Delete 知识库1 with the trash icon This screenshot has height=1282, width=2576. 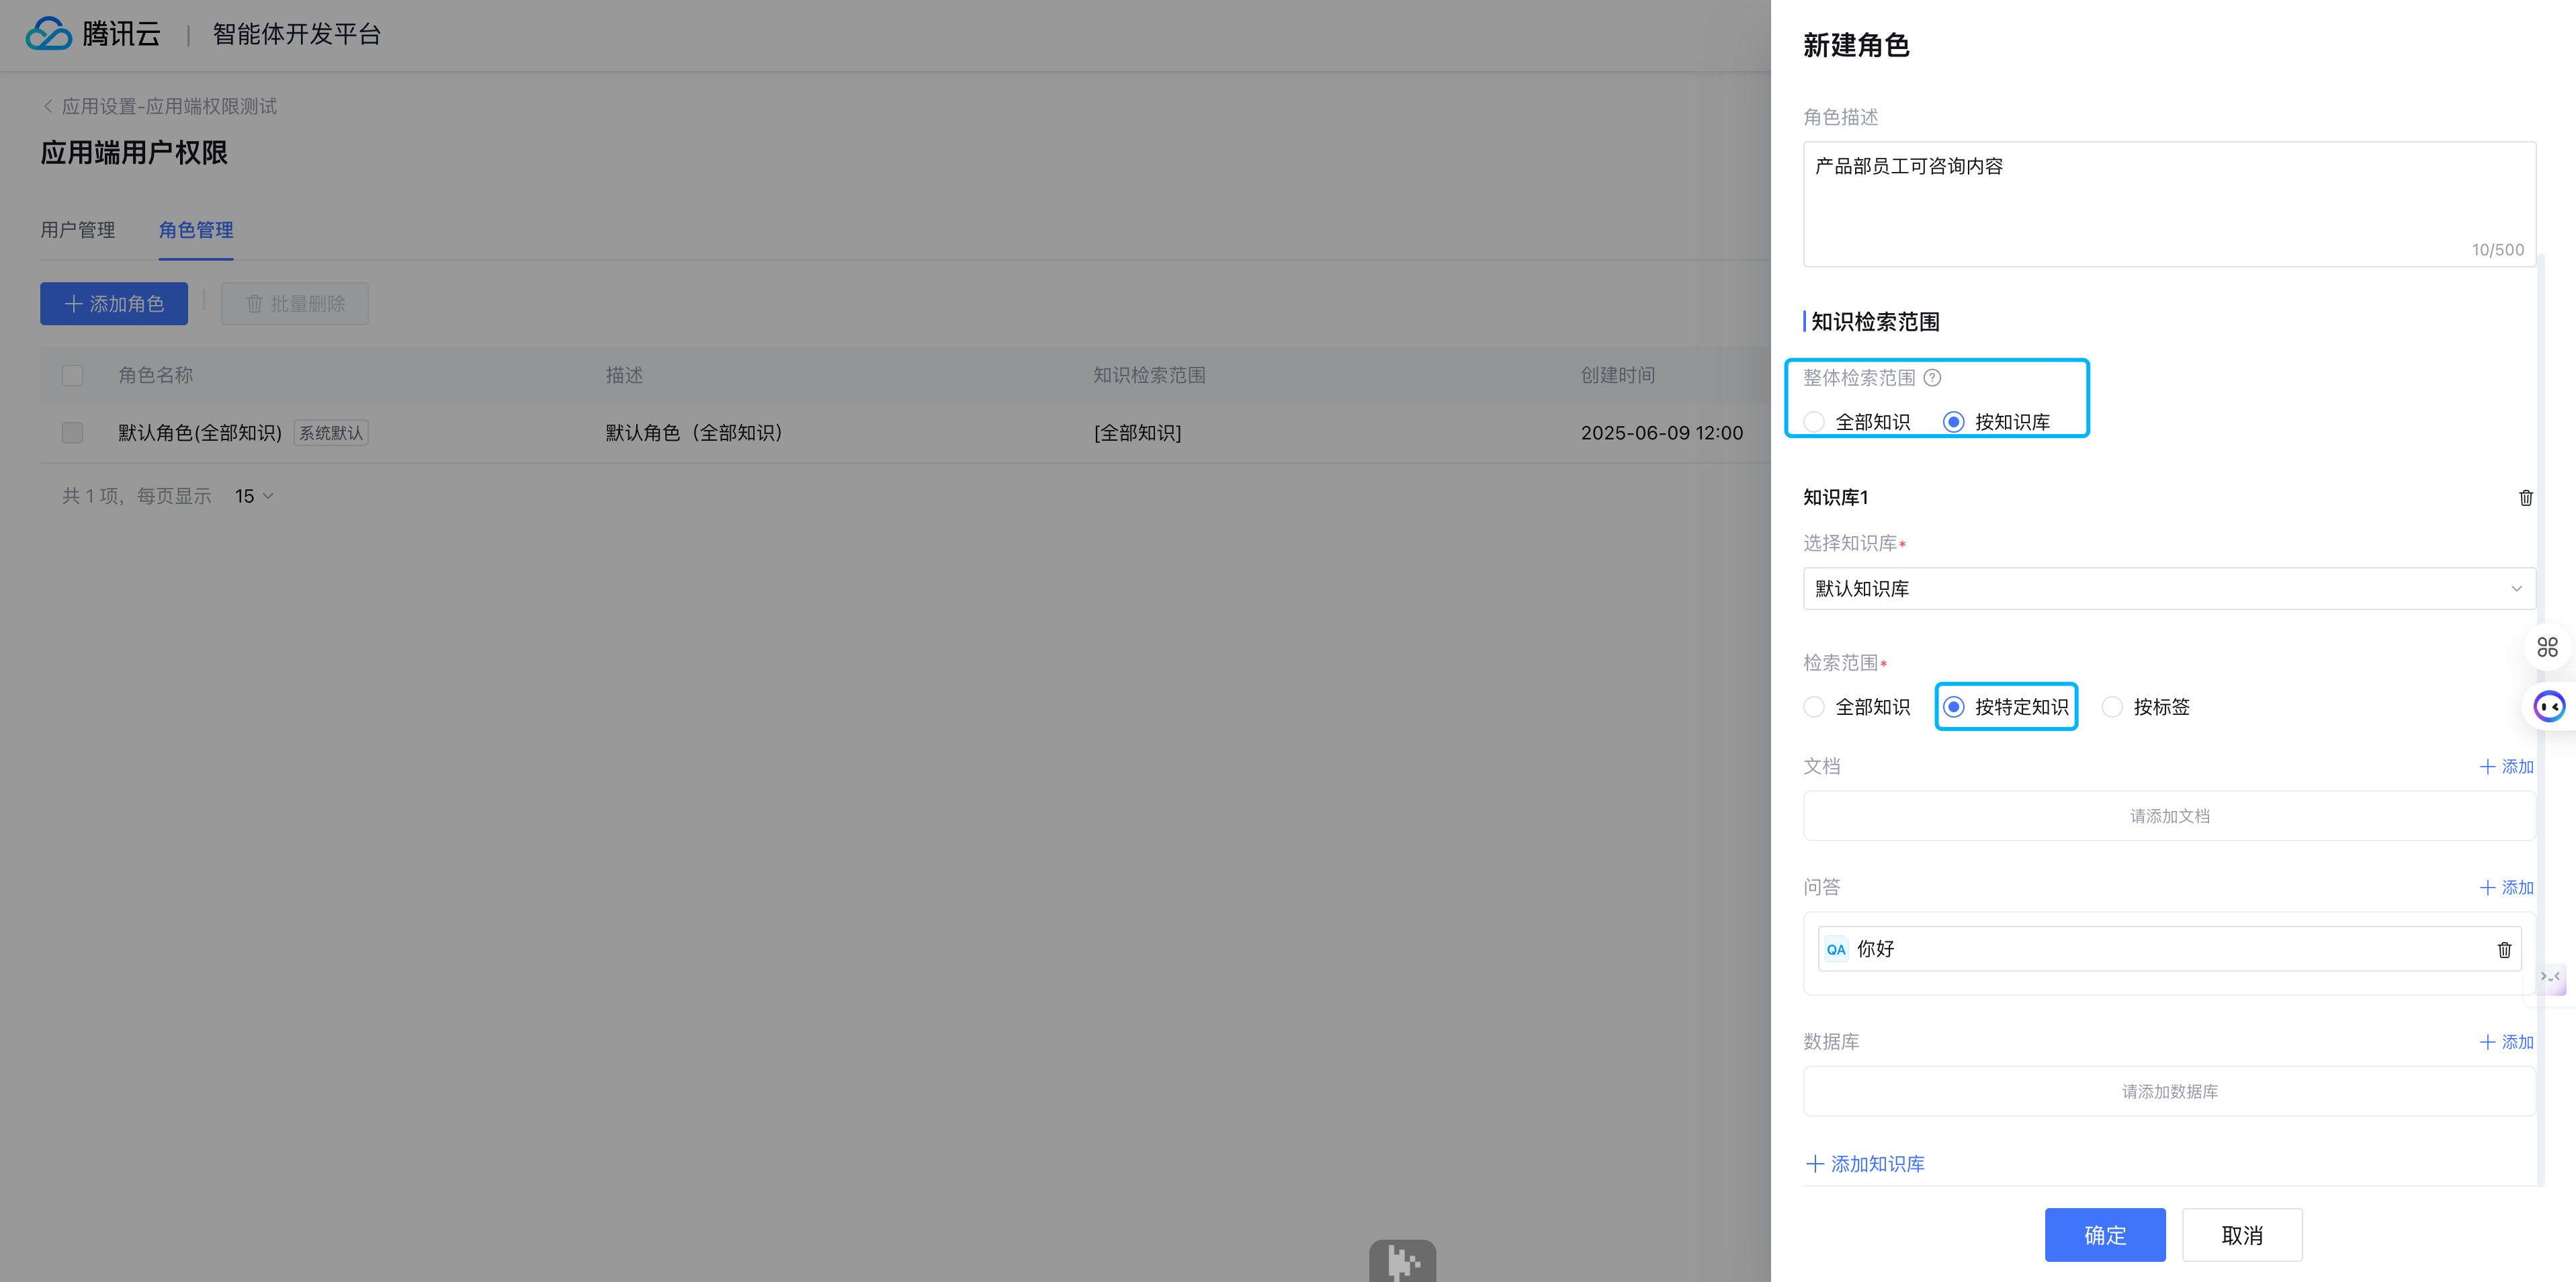coord(2525,498)
